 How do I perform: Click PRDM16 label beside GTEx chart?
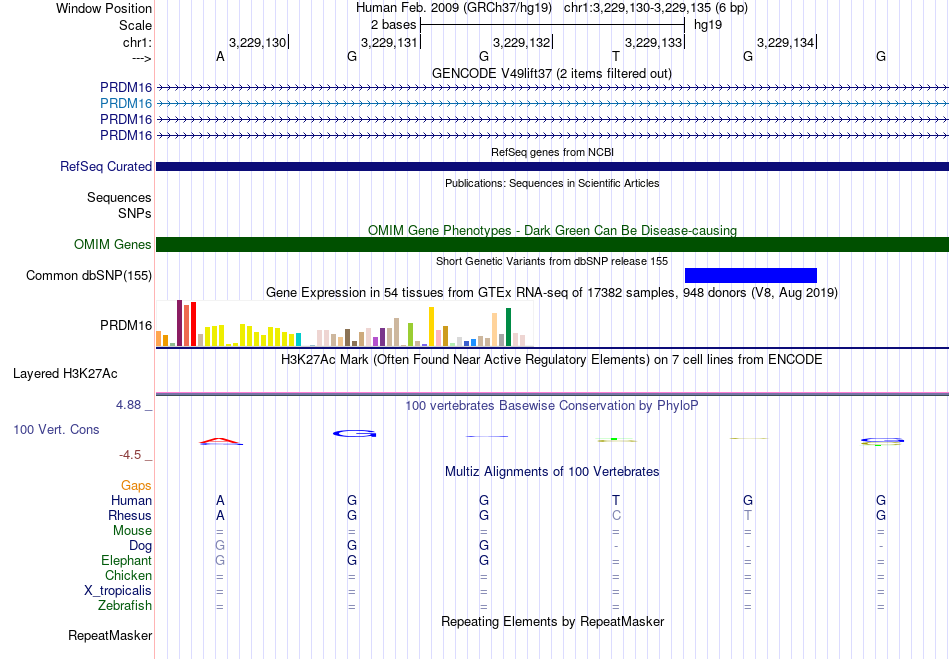coord(126,325)
